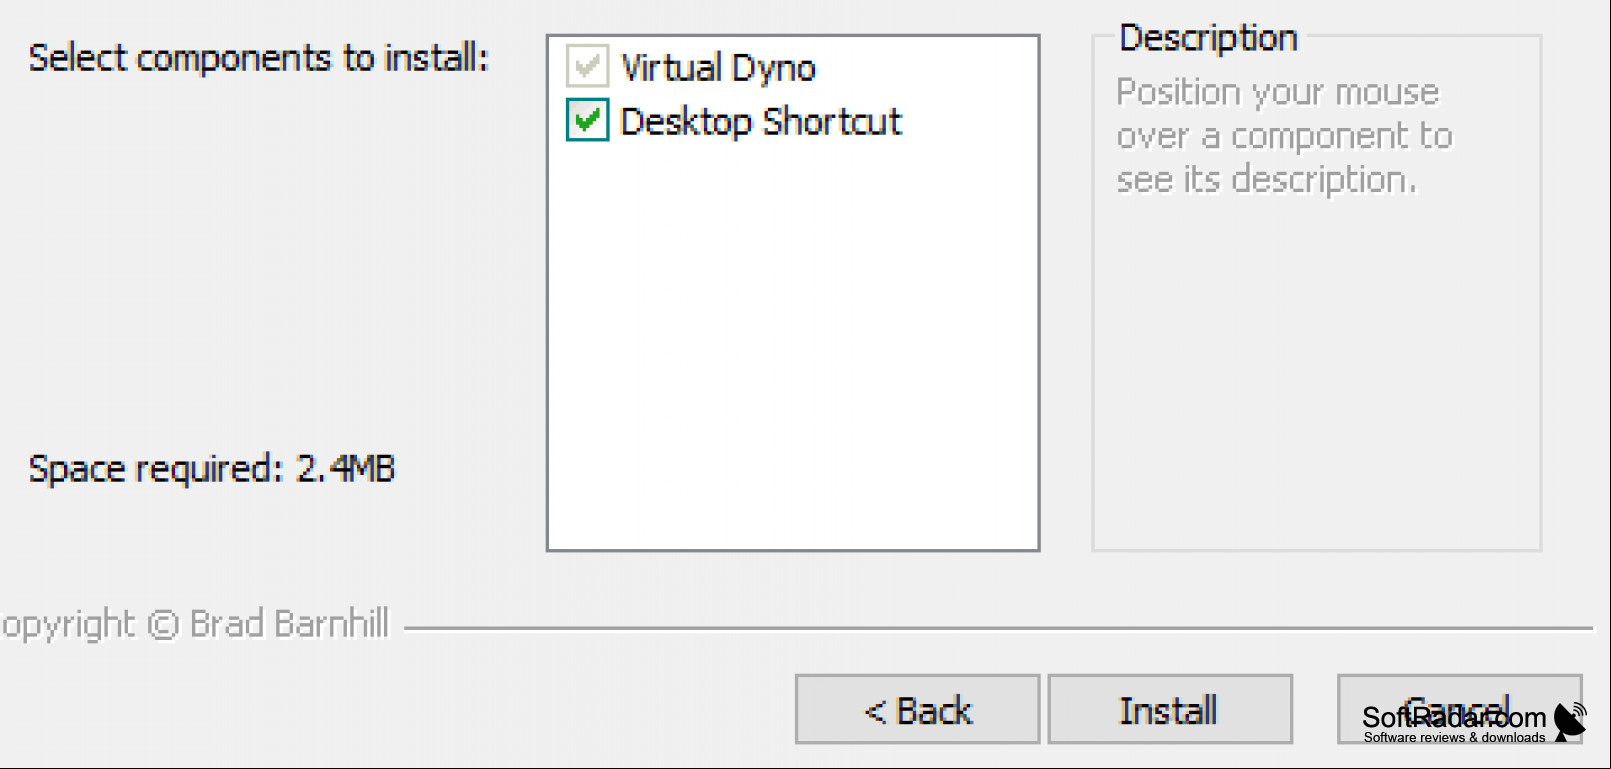This screenshot has width=1611, height=769.
Task: Go back with the < Back button
Action: coord(917,709)
